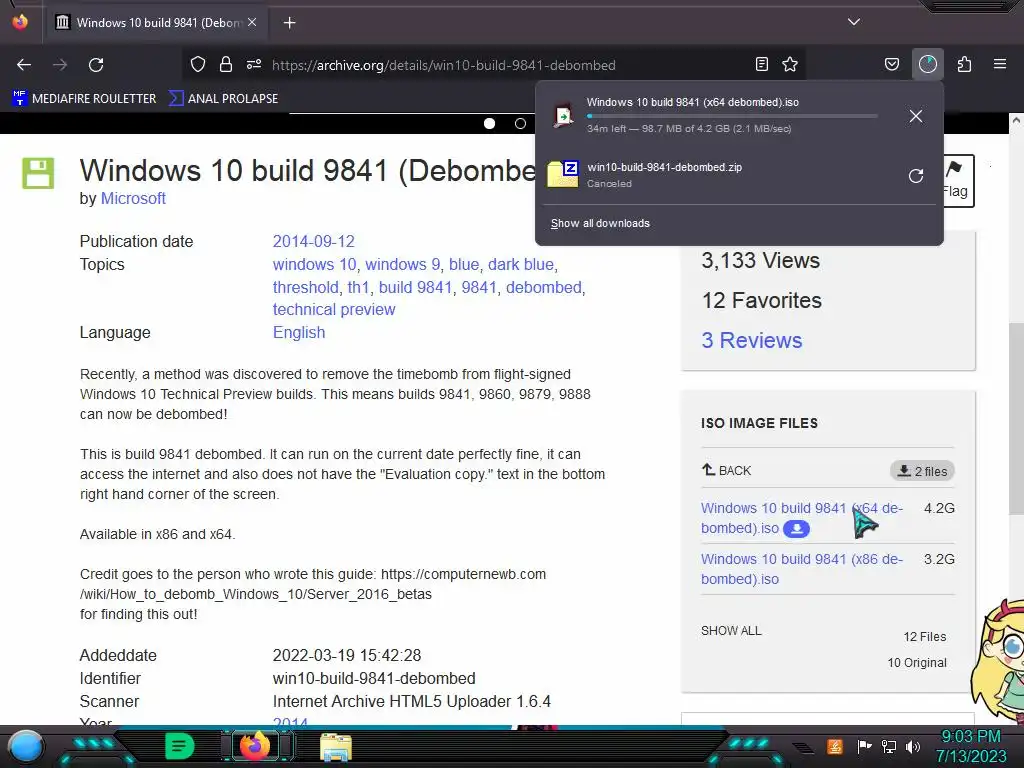This screenshot has width=1024, height=768.
Task: Open site permissions icon in address bar
Action: pos(254,65)
